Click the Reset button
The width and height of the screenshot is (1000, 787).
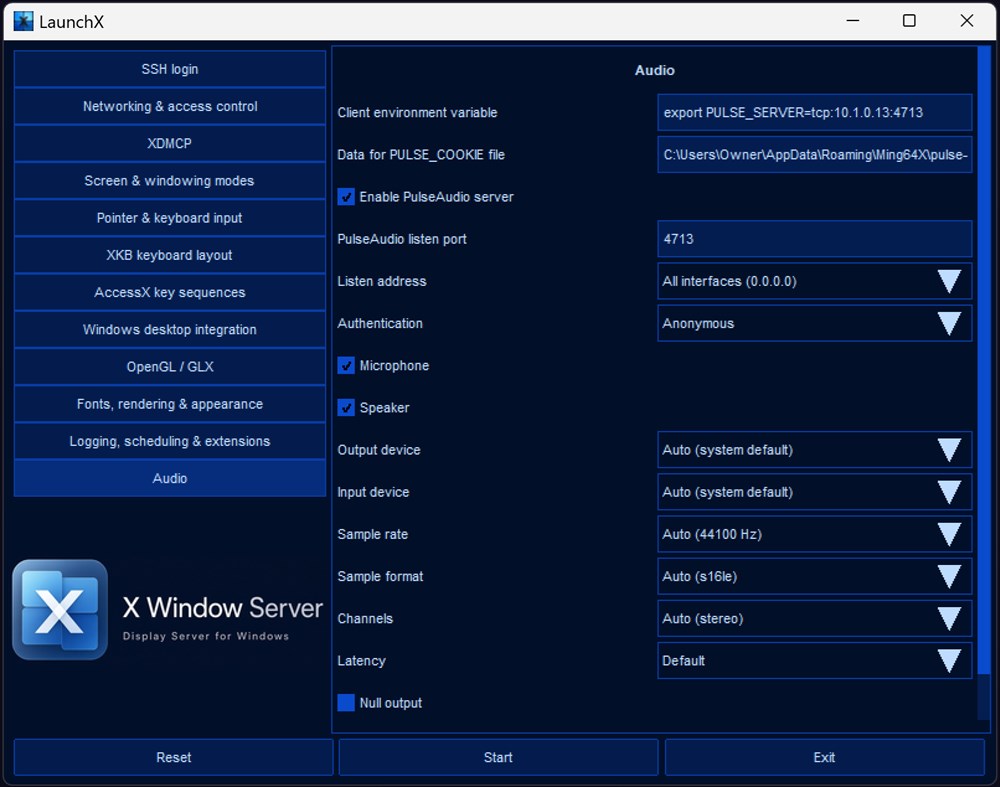(173, 757)
